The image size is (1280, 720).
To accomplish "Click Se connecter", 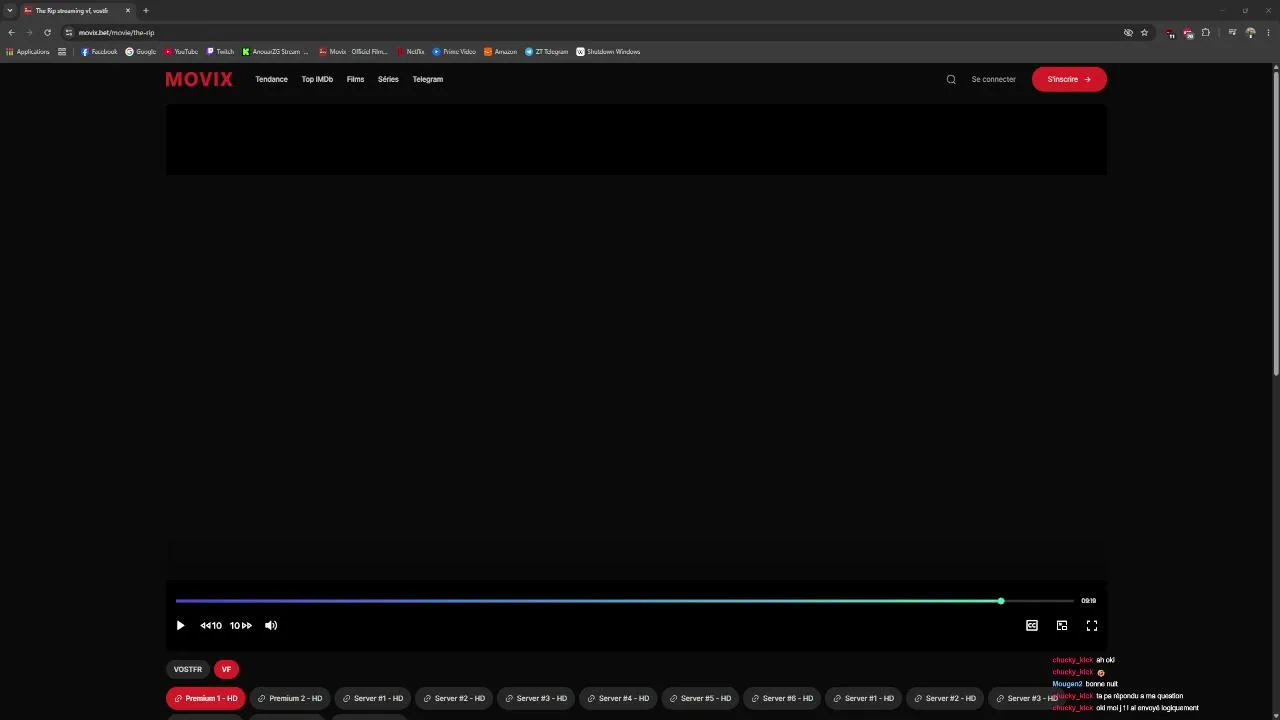I will (x=993, y=79).
